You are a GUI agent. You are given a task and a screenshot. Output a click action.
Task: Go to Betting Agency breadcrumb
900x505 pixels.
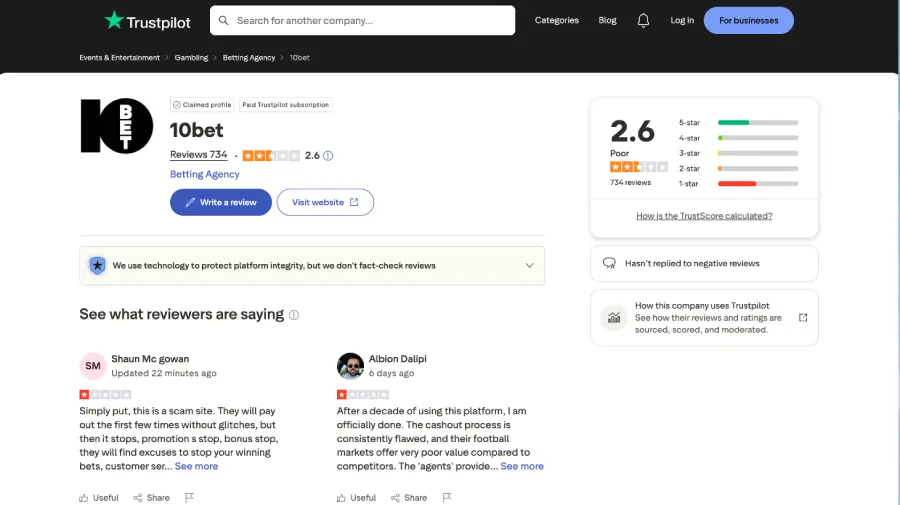click(x=249, y=57)
